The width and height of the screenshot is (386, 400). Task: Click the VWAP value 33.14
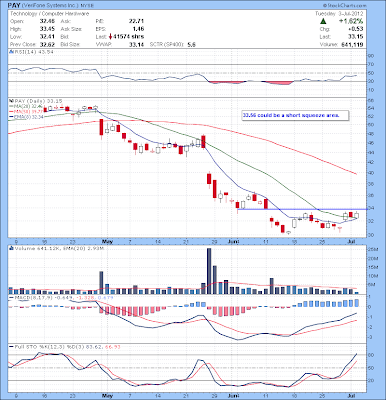(137, 44)
